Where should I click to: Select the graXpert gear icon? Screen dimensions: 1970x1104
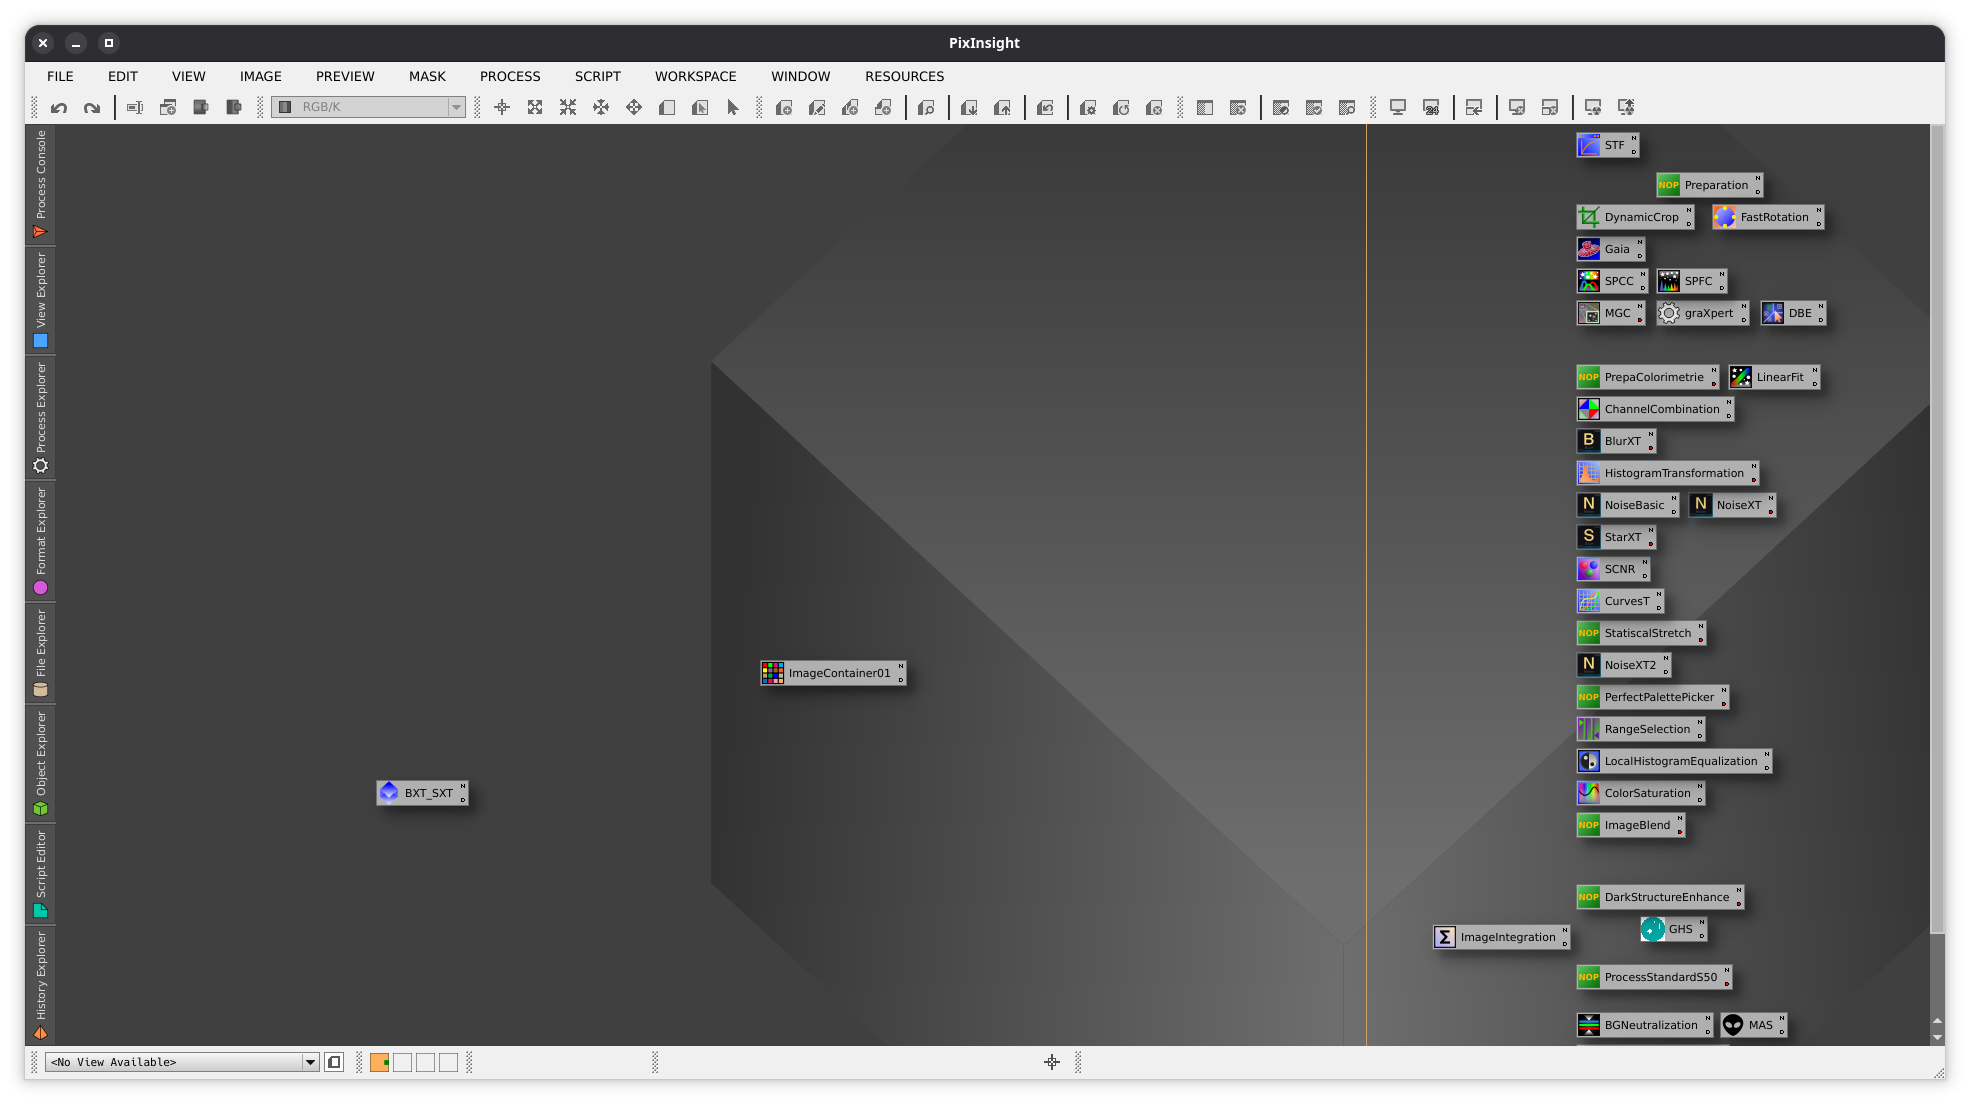[1669, 313]
